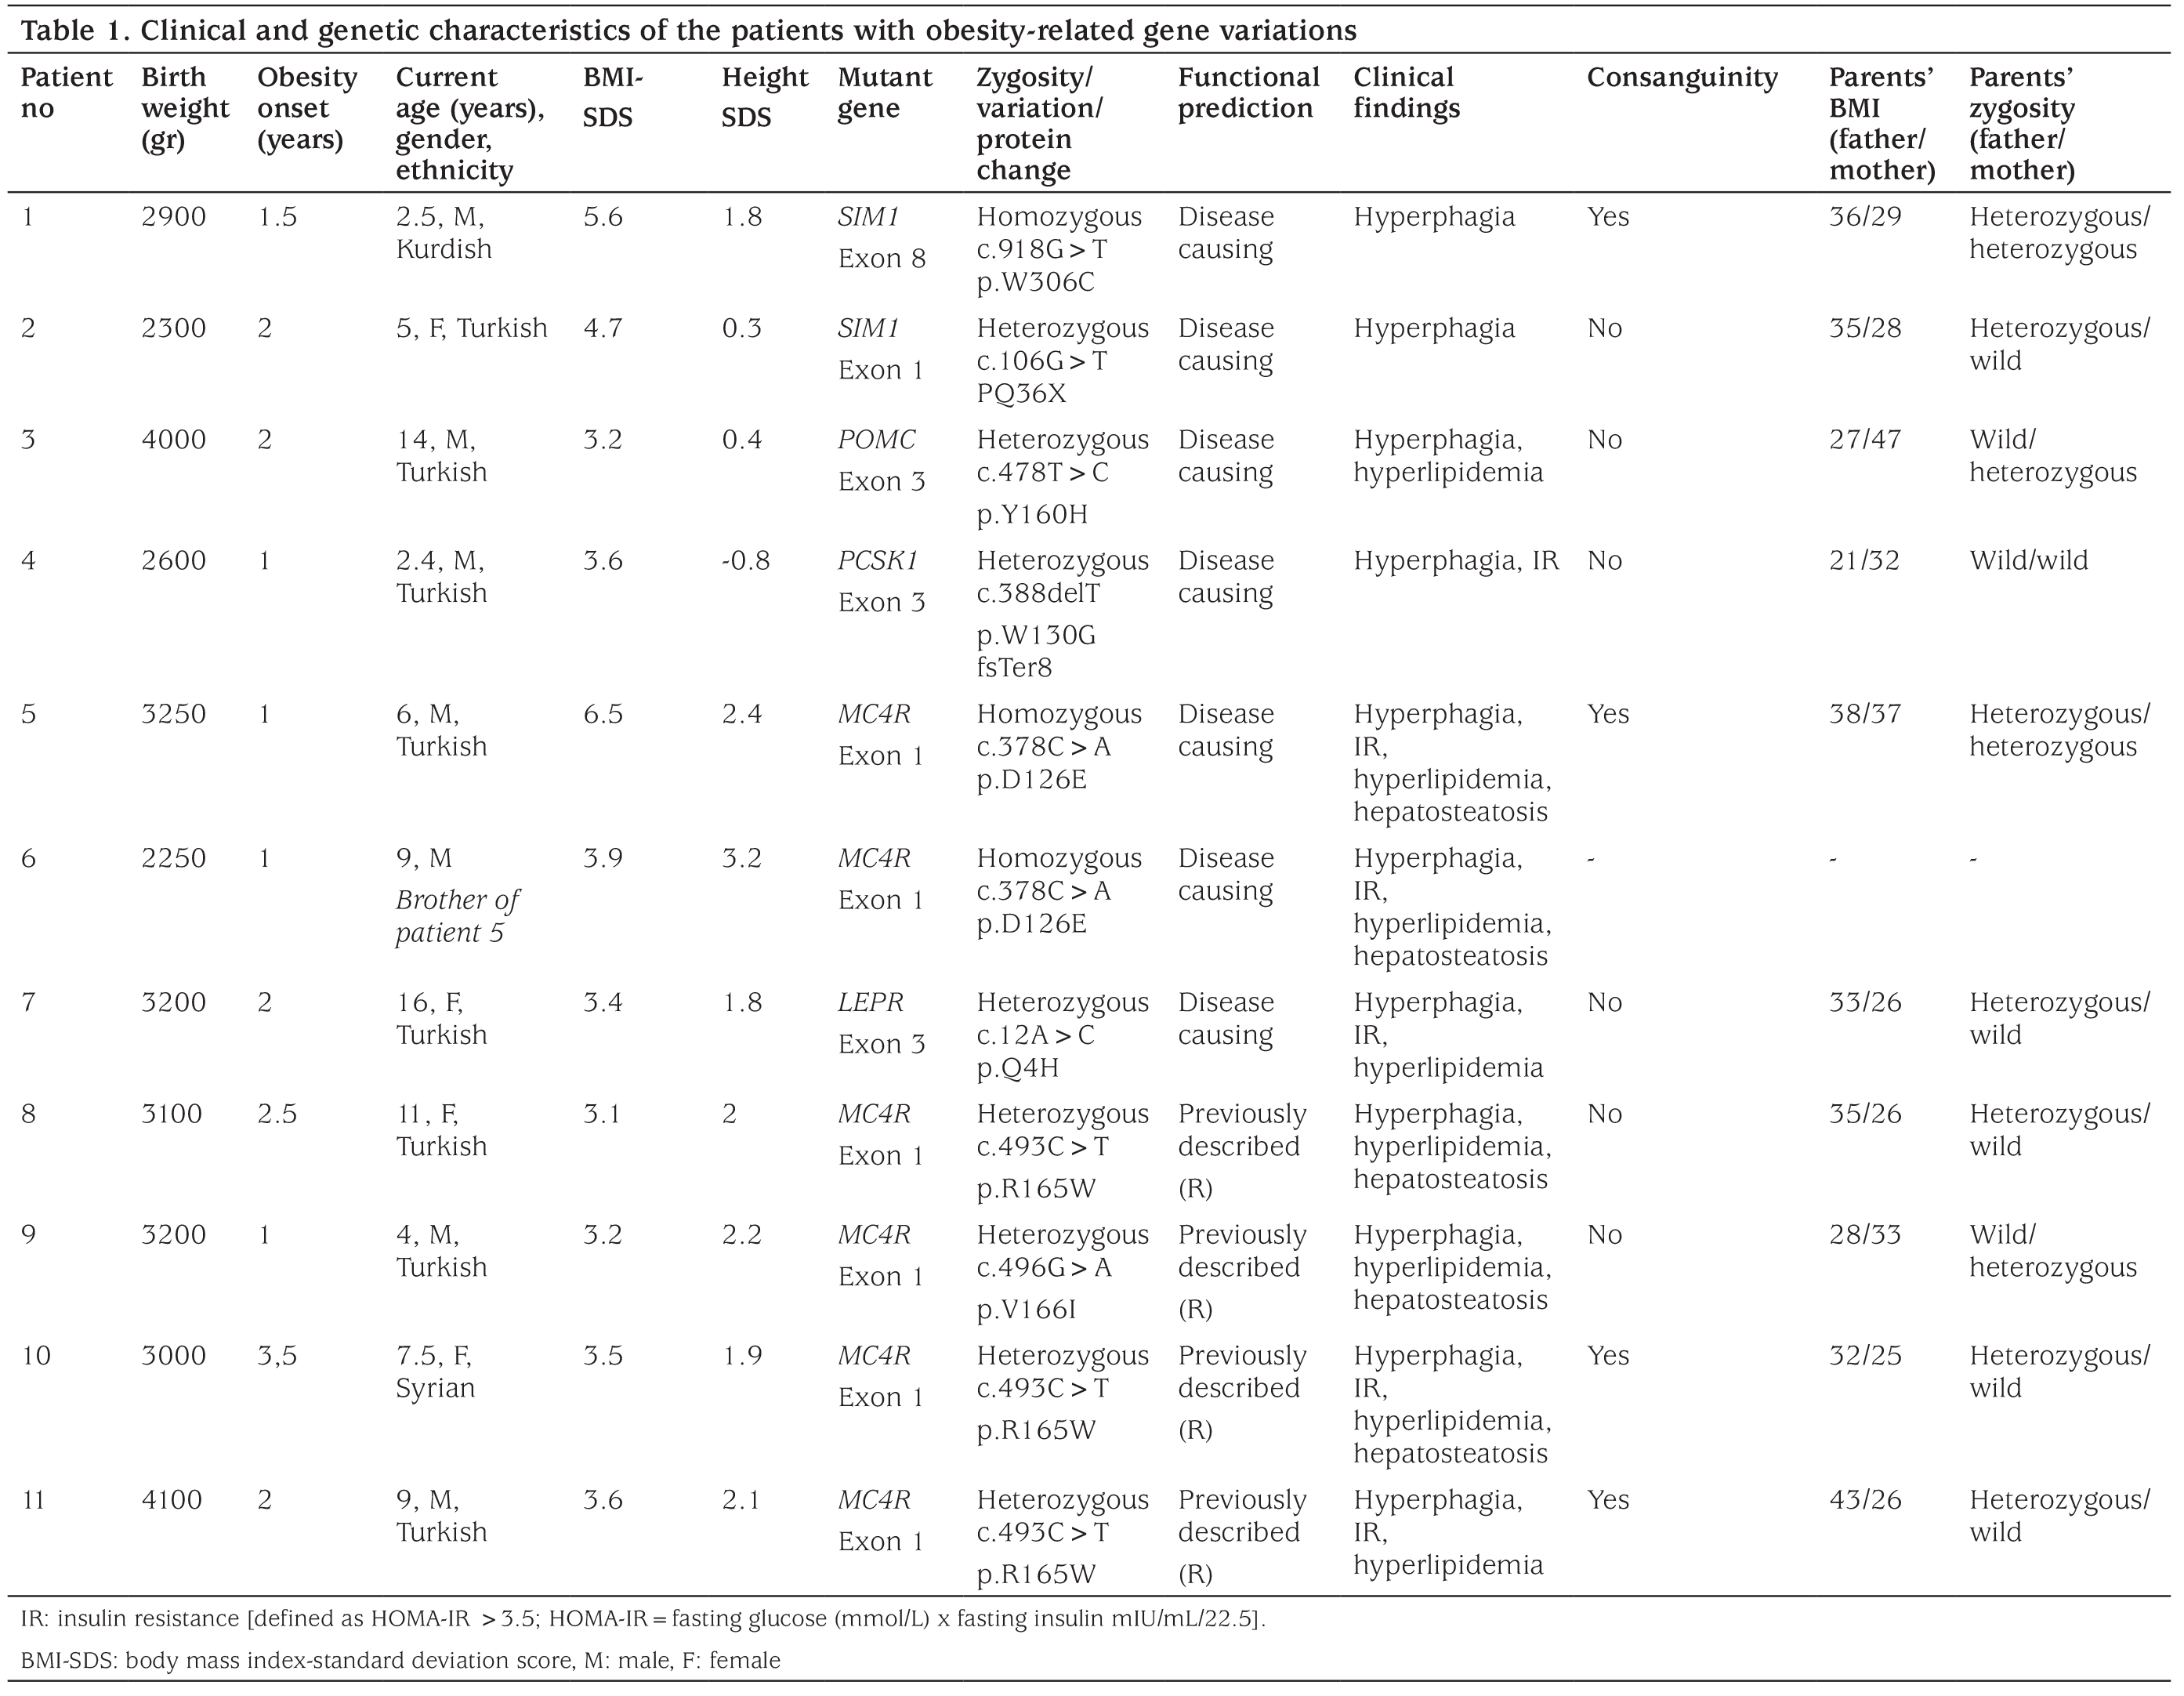The height and width of the screenshot is (1696, 2184).
Task: Select the 'POMC' mutant gene
Action: (x=876, y=439)
